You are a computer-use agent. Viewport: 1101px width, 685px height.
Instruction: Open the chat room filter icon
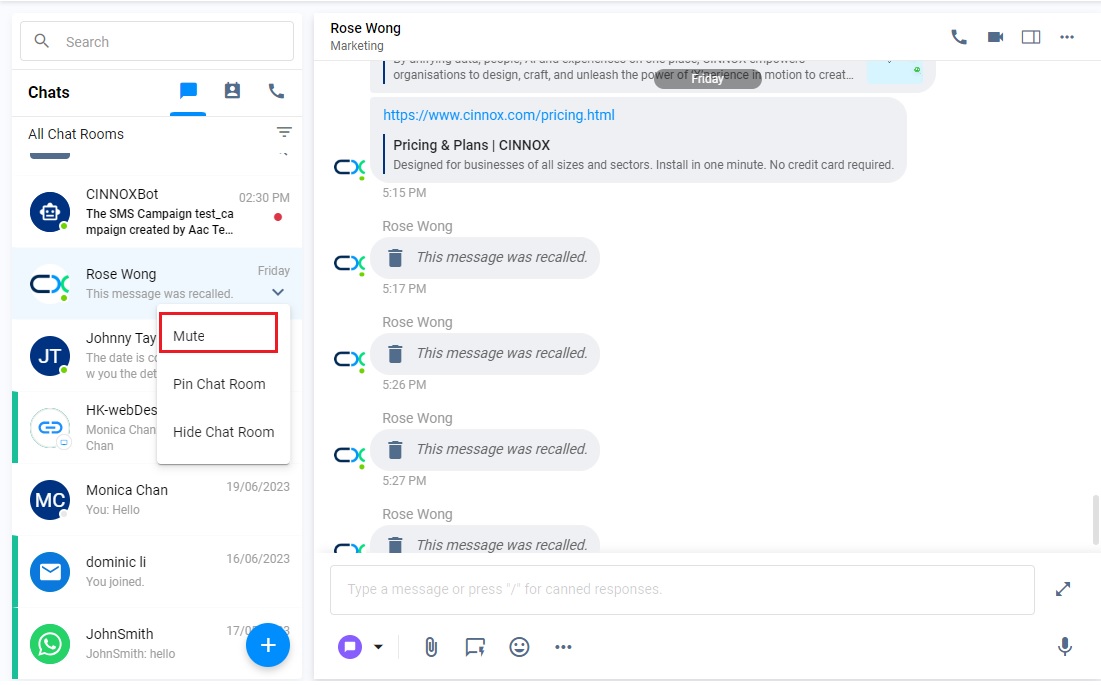point(284,132)
